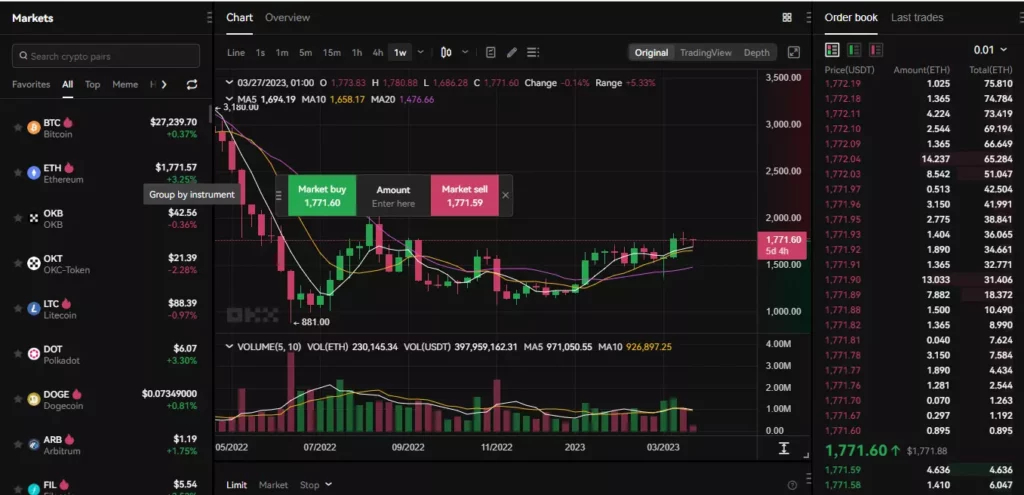Screen dimensions: 1024x495
Task: Switch chart view to TradingView
Action: point(705,53)
